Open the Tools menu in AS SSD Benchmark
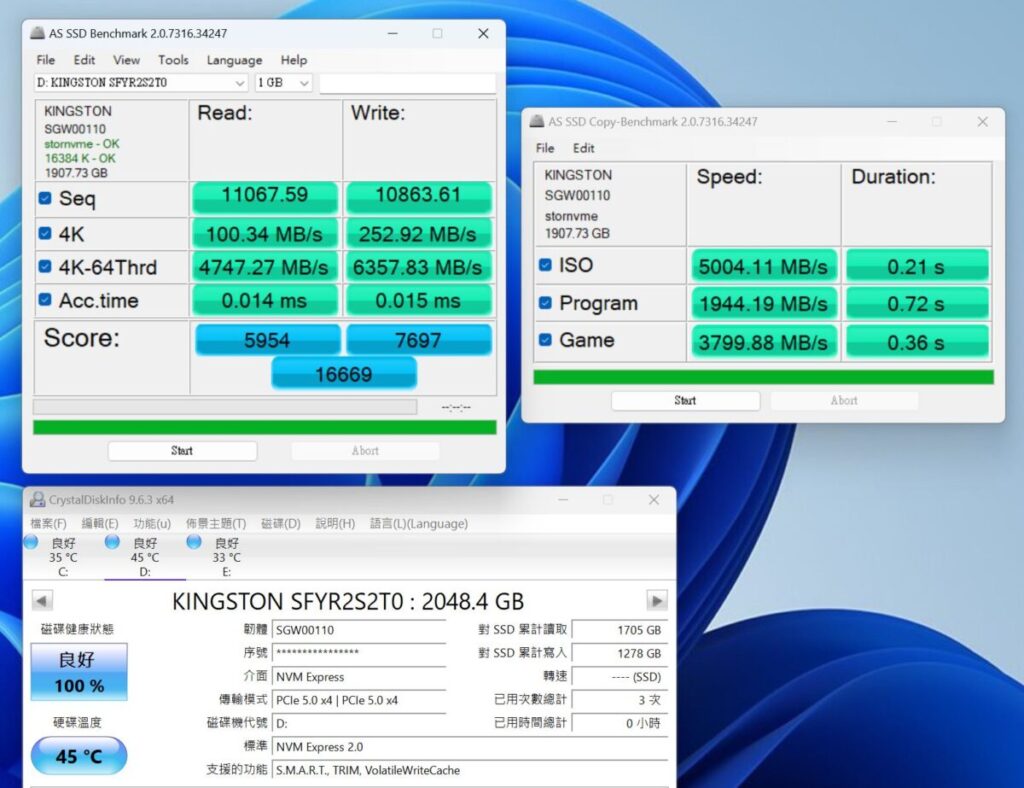 coord(173,60)
